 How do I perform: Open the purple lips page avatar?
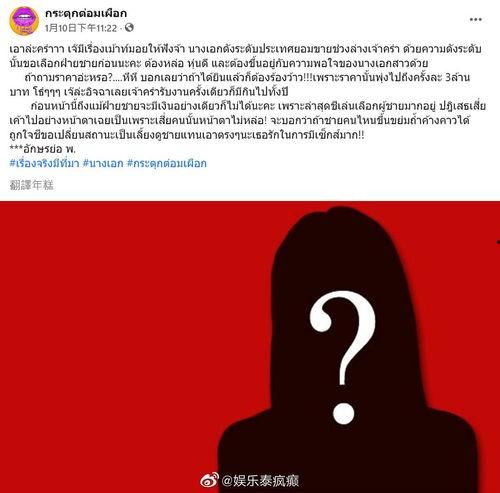(24, 21)
